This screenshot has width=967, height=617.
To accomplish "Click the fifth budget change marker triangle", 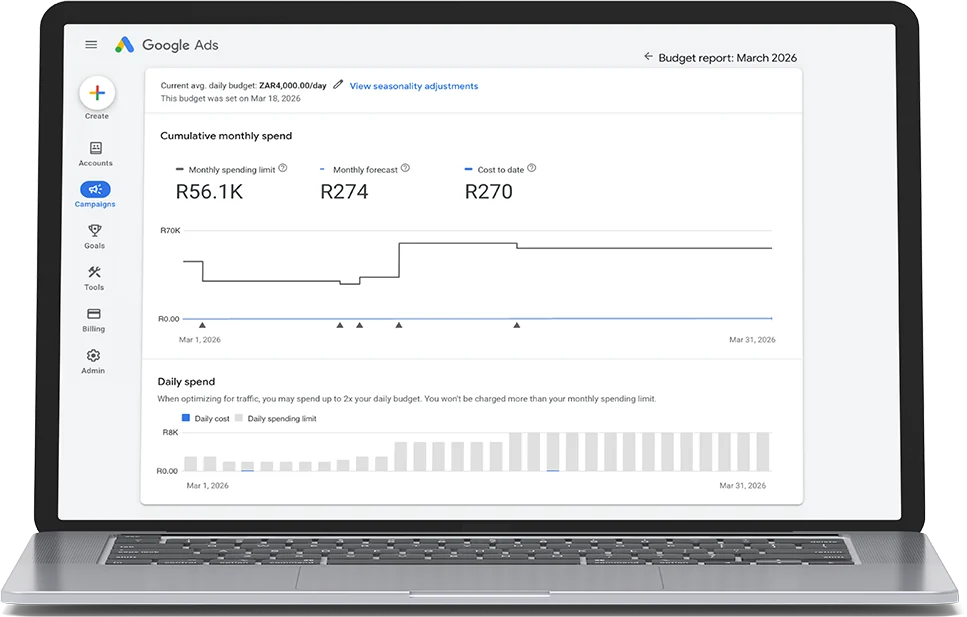I will 517,325.
